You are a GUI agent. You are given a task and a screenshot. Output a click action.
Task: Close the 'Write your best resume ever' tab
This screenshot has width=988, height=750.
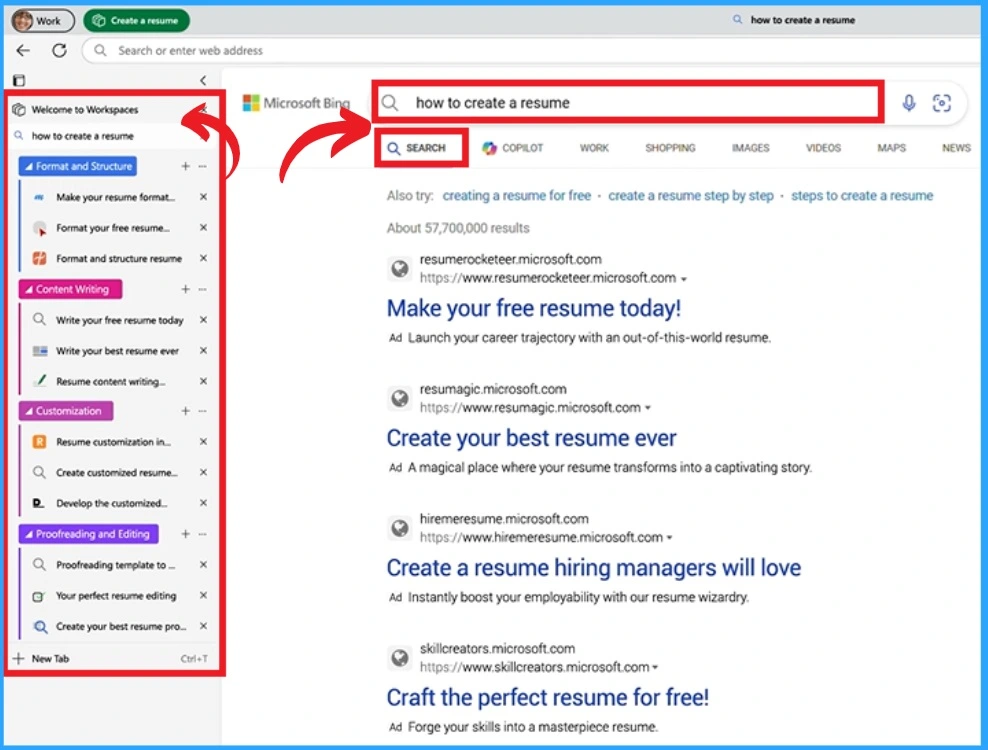204,350
